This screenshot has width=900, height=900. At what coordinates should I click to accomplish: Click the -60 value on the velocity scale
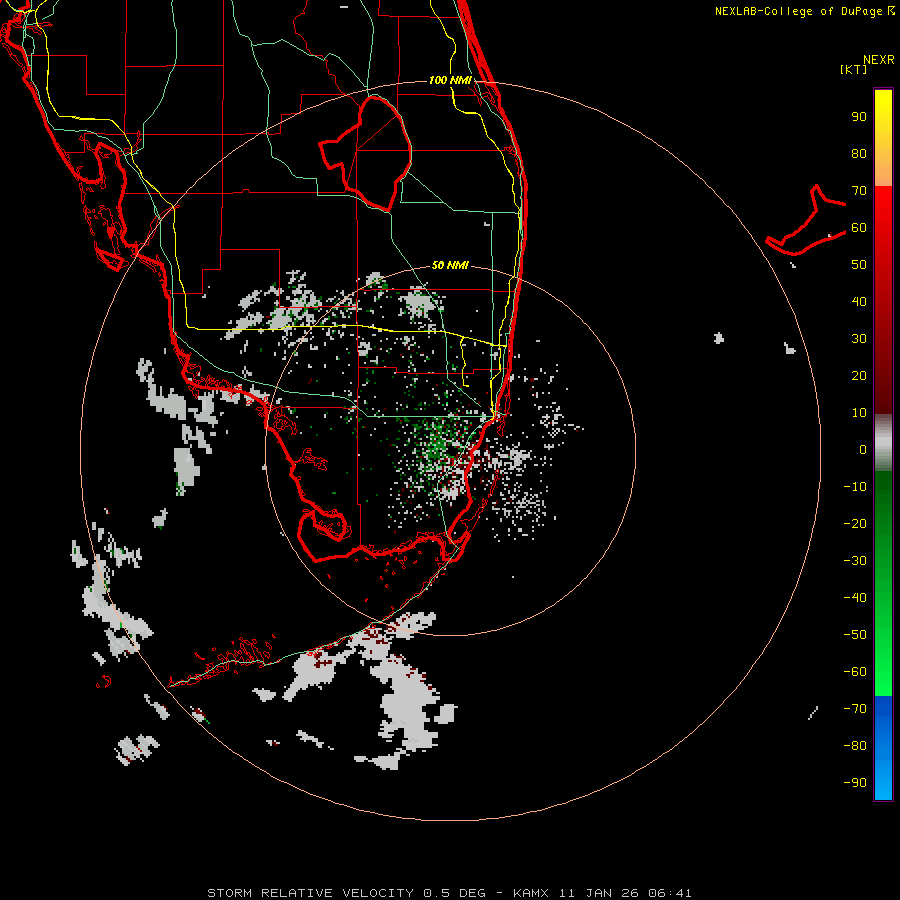pos(855,672)
